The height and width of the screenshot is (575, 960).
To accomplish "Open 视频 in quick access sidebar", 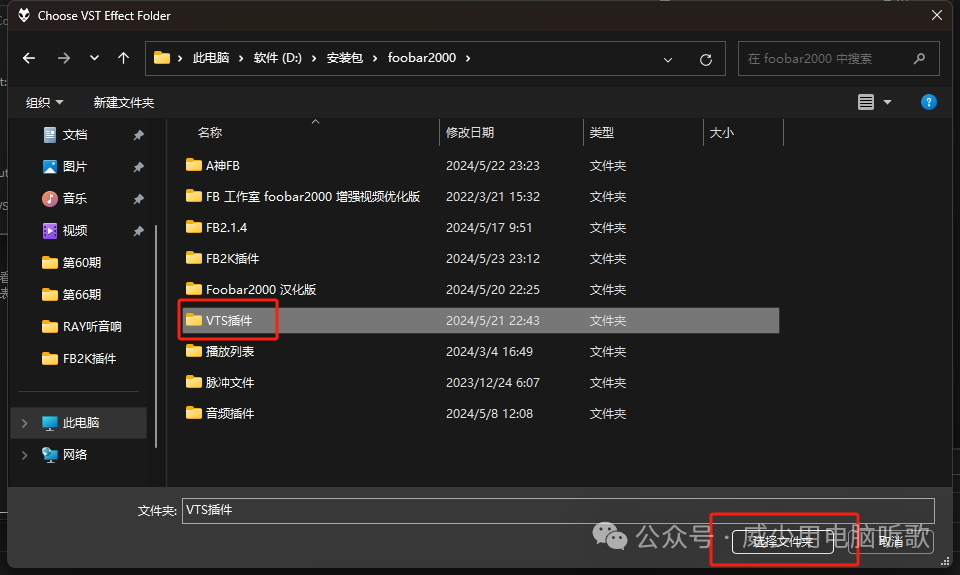I will point(75,230).
